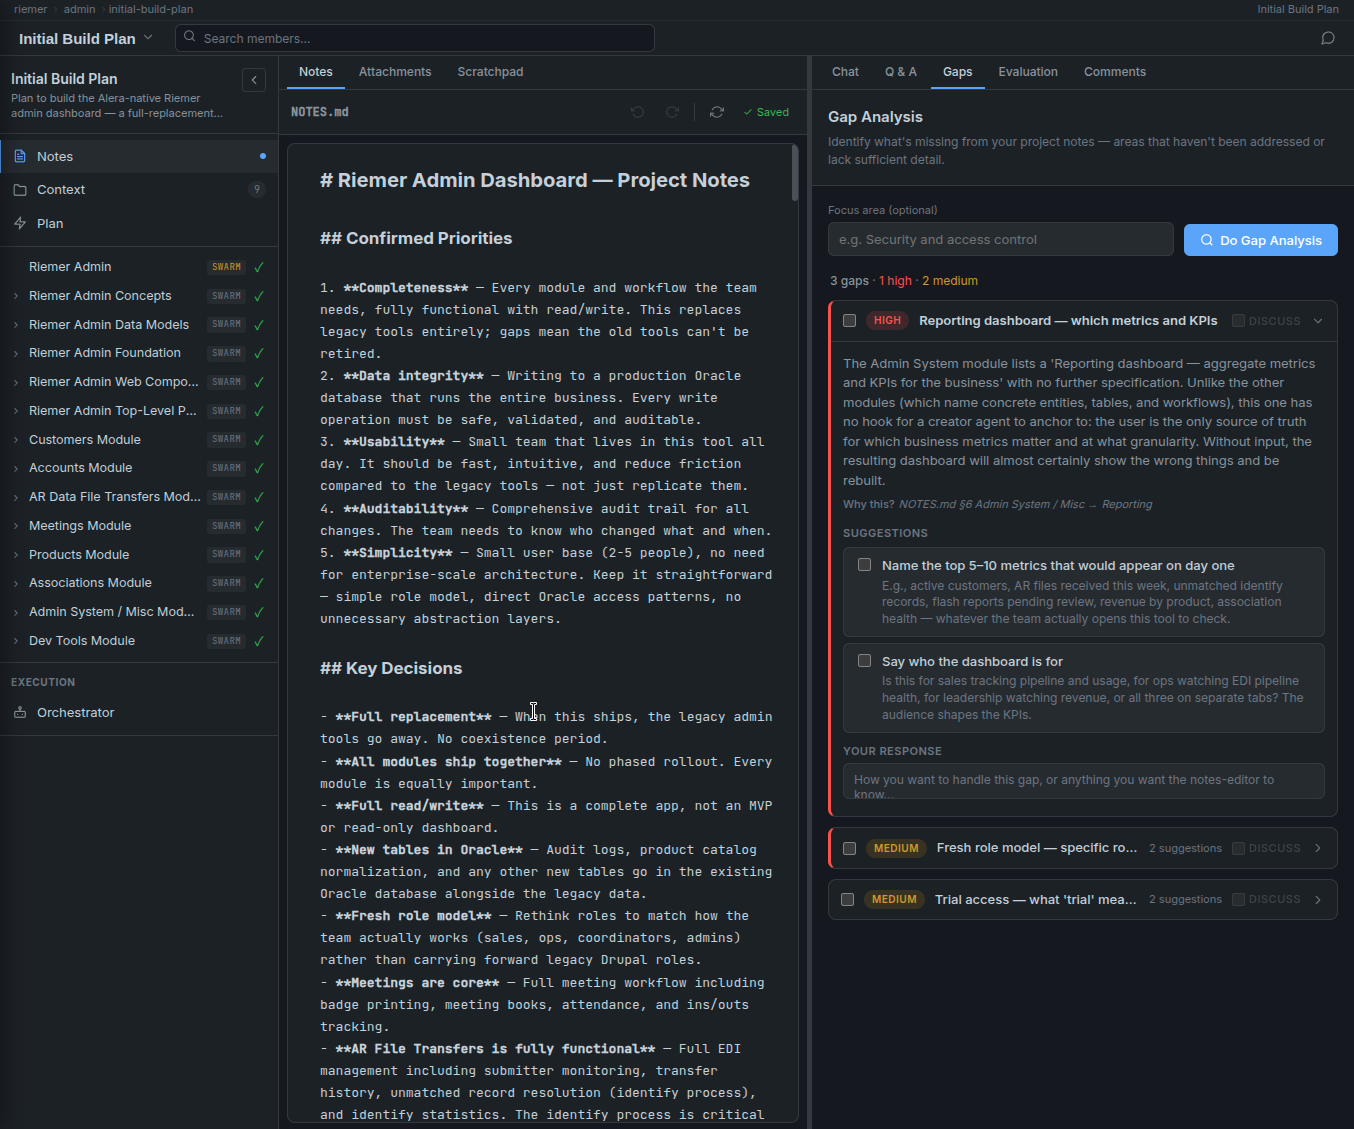Expand Riemer Admin Top-Level tree item
Screen dimensions: 1354x1129
point(16,411)
